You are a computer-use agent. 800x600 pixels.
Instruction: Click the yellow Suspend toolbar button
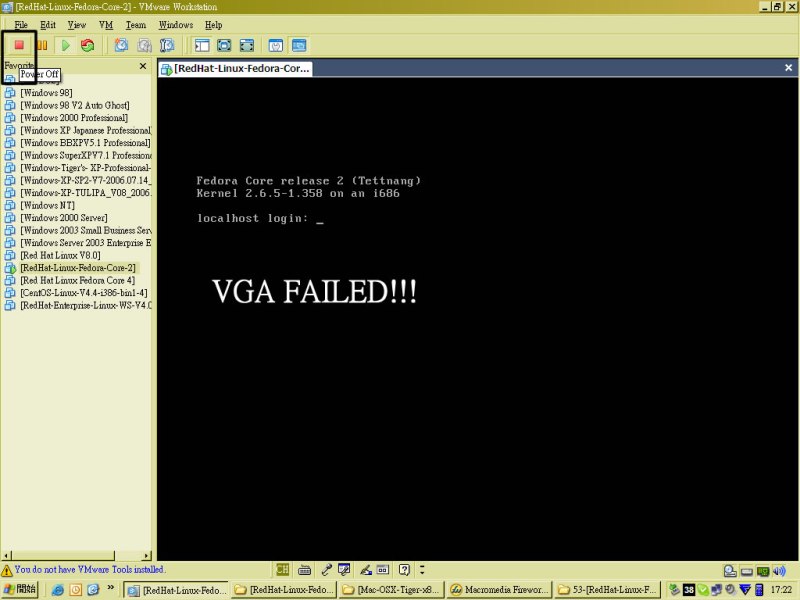42,45
